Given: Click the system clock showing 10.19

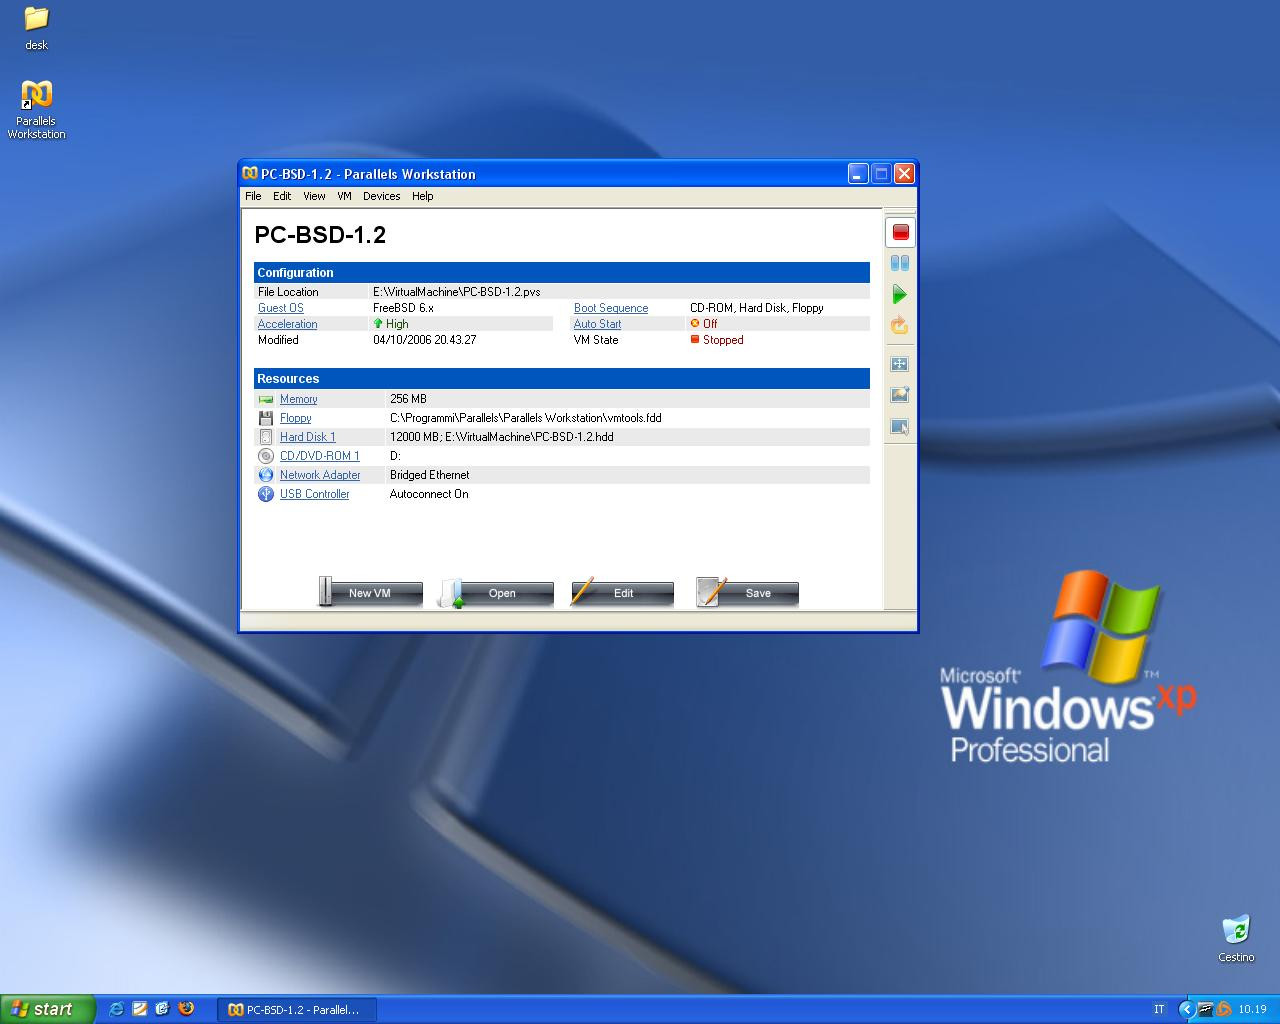Looking at the screenshot, I should tap(1252, 1009).
